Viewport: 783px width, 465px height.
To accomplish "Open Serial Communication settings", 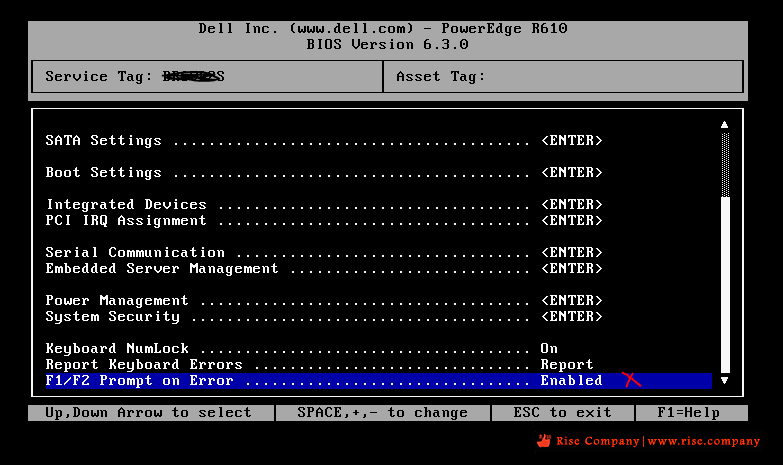I will [x=324, y=253].
